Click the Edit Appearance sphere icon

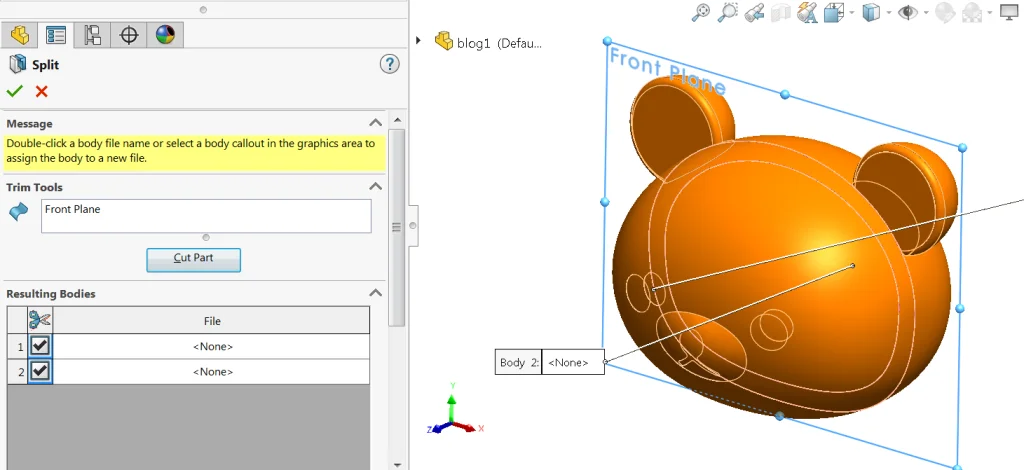pos(944,12)
